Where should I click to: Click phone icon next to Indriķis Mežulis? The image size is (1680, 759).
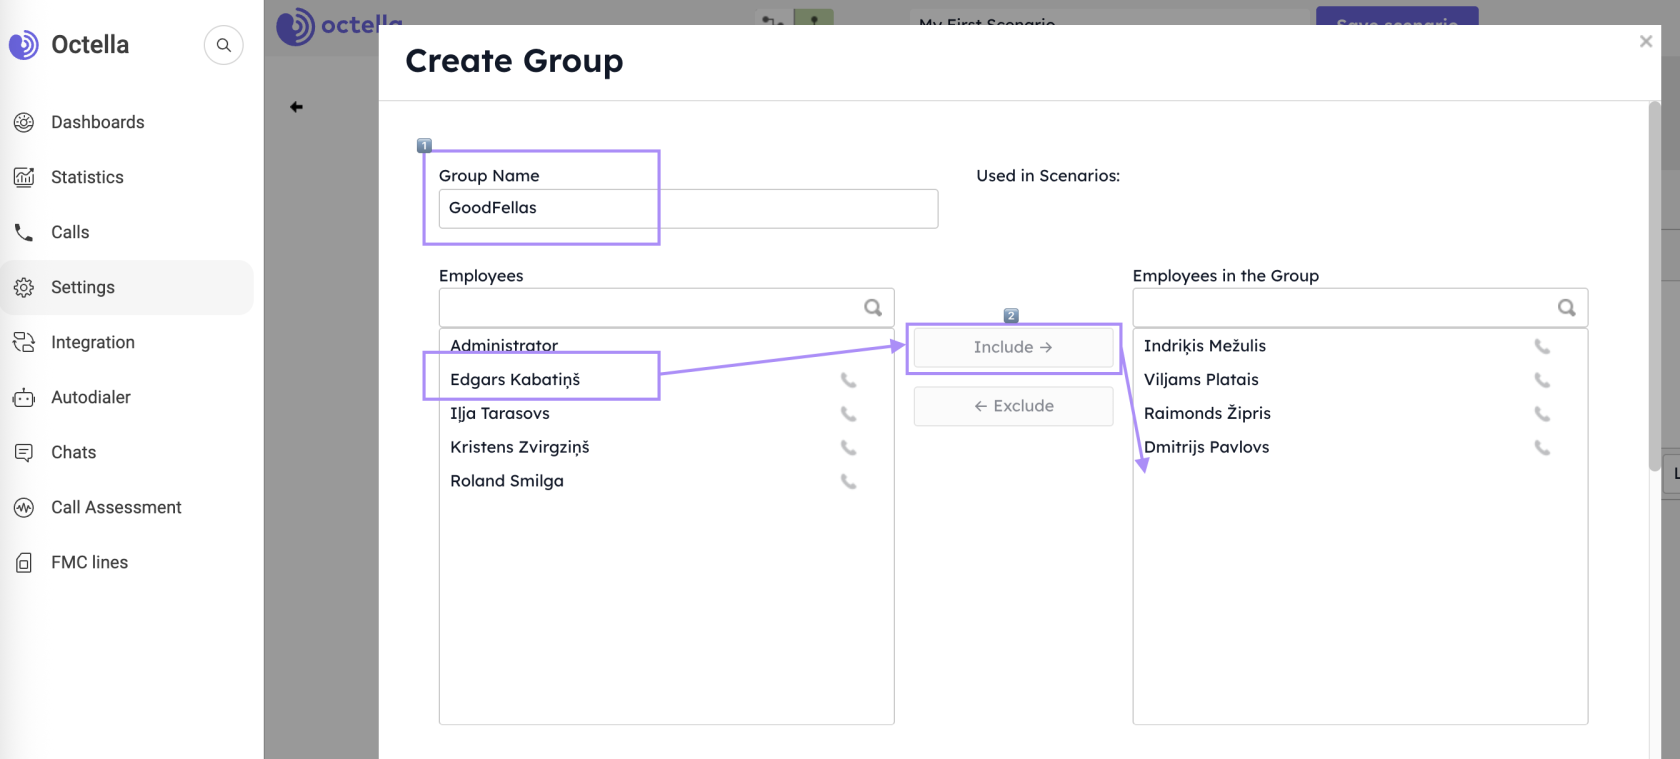(x=1542, y=346)
